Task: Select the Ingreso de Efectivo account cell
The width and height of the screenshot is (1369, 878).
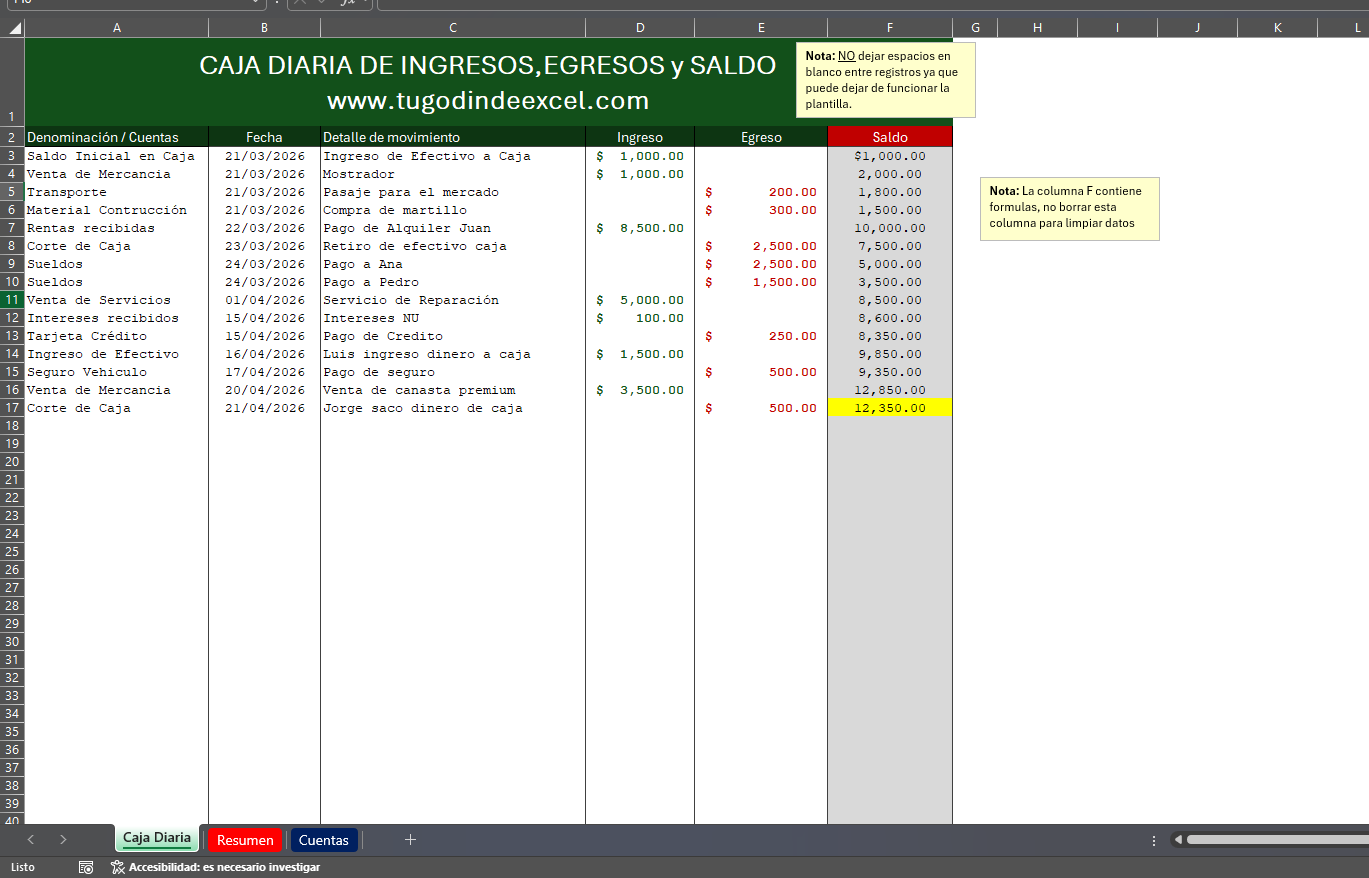Action: [x=117, y=354]
